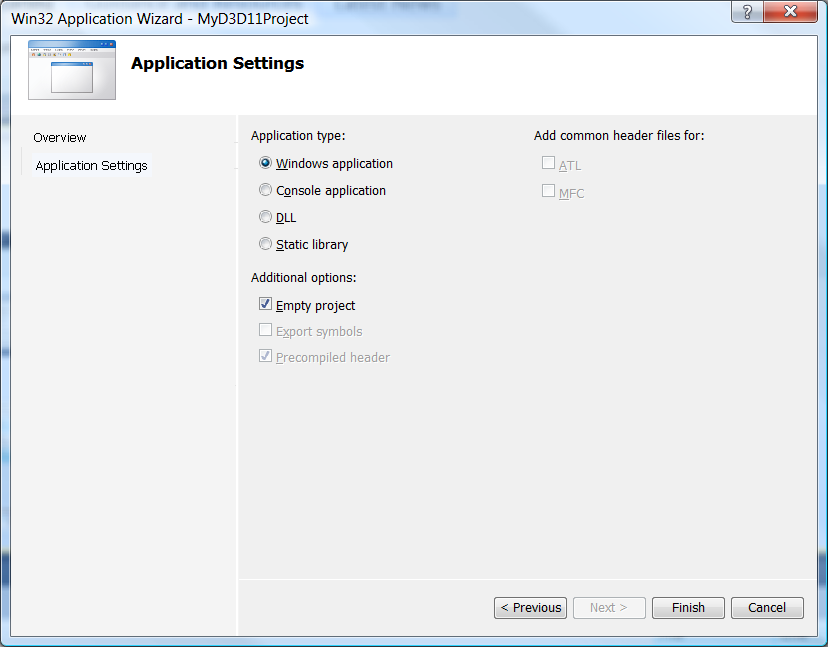
Task: Click the Help question mark button
Action: tap(747, 13)
